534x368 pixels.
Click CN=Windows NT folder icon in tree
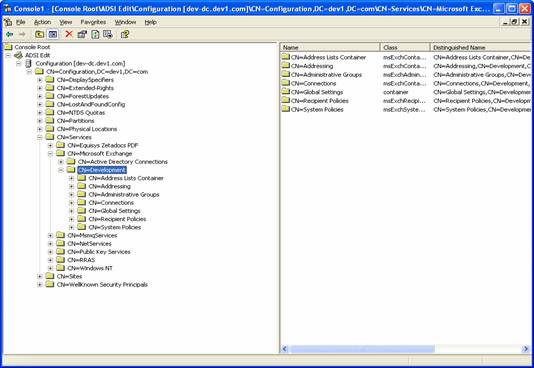(x=60, y=268)
